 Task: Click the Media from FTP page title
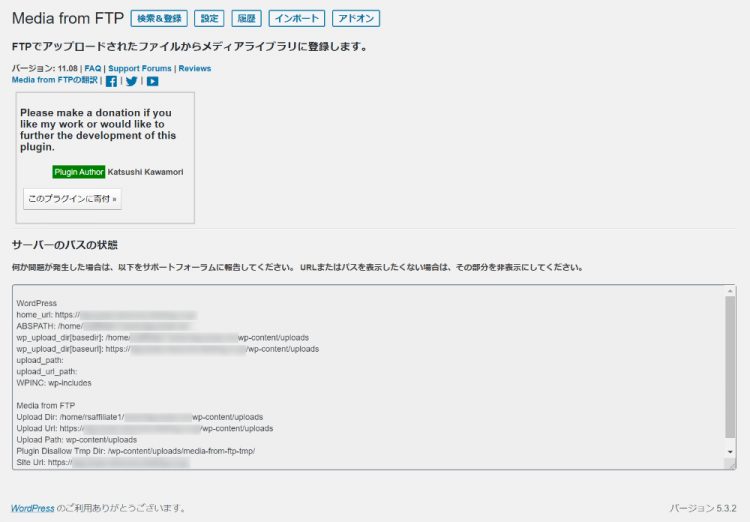click(67, 18)
